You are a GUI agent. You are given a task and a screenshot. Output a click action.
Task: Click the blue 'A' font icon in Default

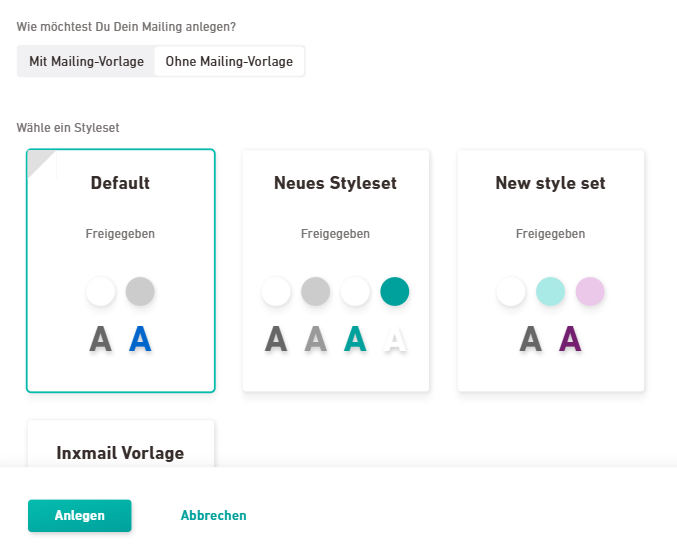(x=140, y=340)
